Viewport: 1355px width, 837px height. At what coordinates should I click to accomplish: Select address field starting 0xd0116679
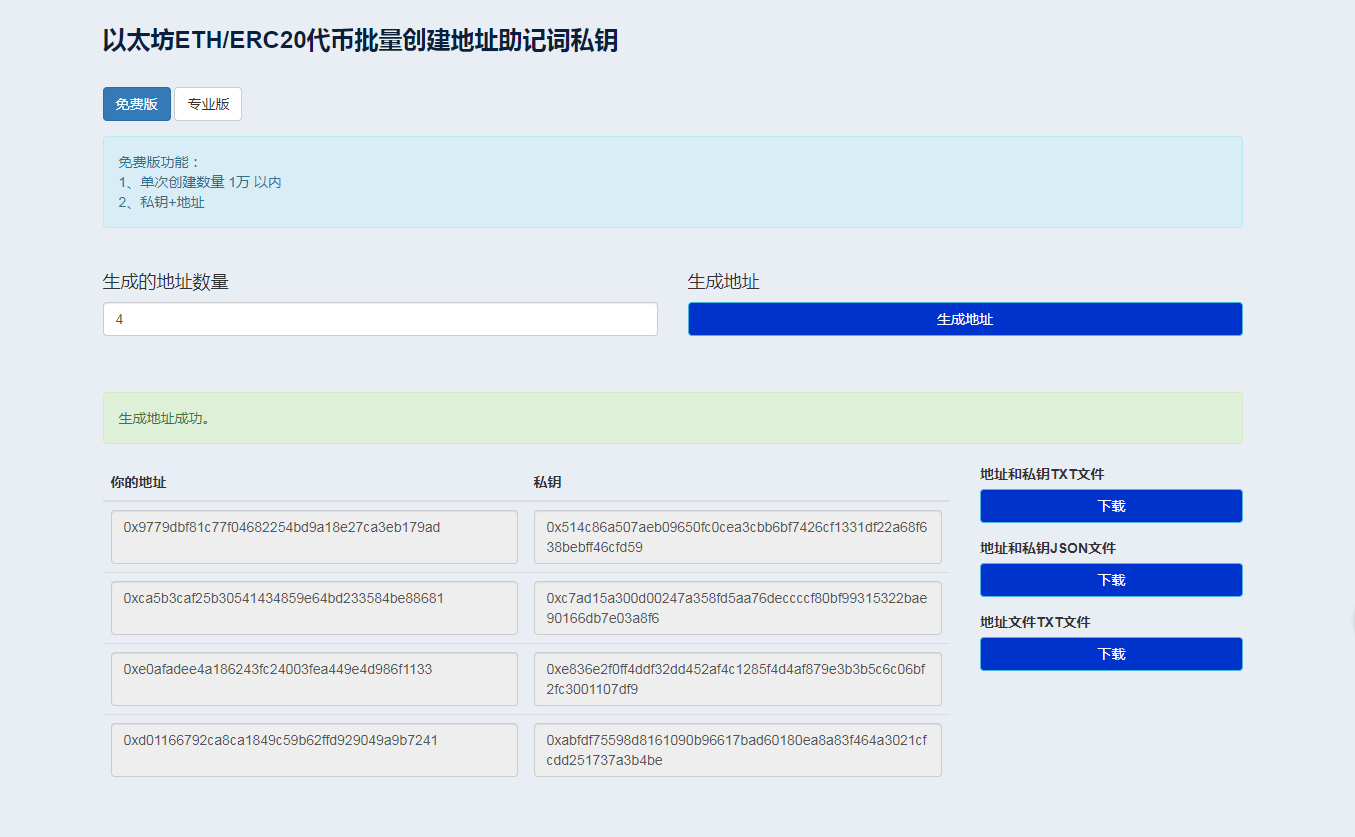(x=314, y=750)
